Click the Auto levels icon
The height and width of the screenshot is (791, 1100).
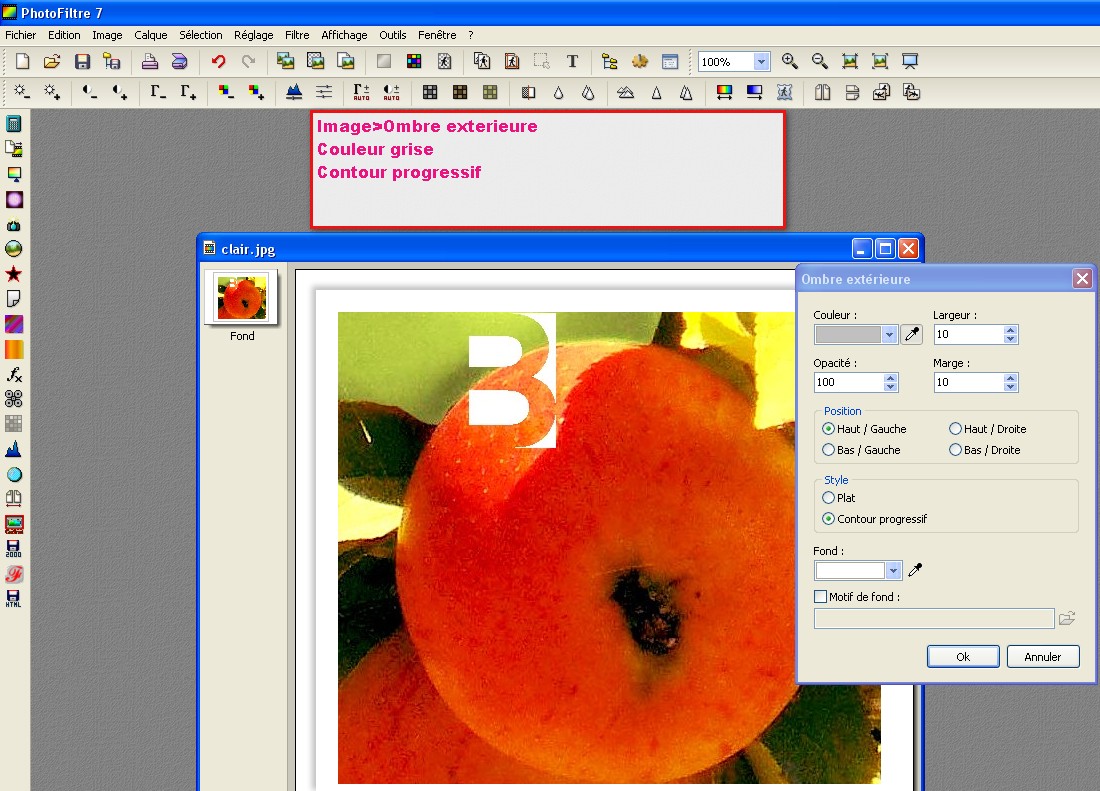[361, 92]
